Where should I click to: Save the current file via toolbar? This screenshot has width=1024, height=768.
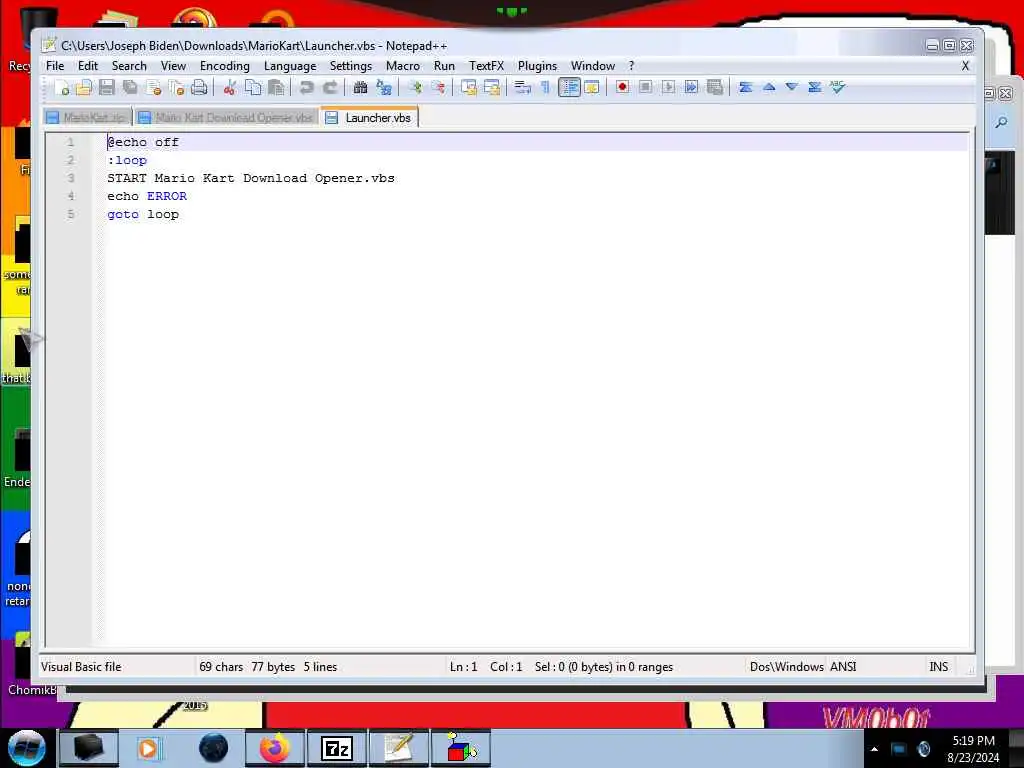(x=107, y=87)
